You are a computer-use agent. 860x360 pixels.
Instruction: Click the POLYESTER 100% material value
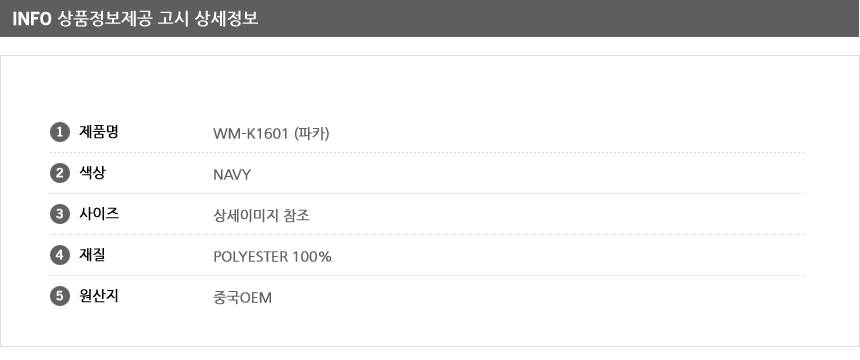tap(272, 257)
